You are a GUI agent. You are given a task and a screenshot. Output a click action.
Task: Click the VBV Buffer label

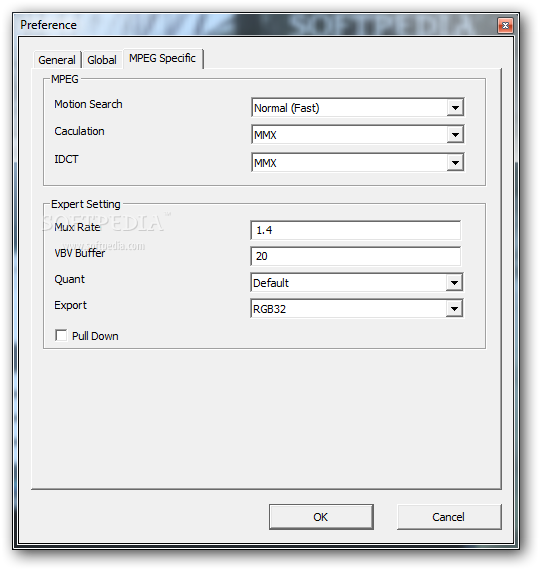(80, 253)
